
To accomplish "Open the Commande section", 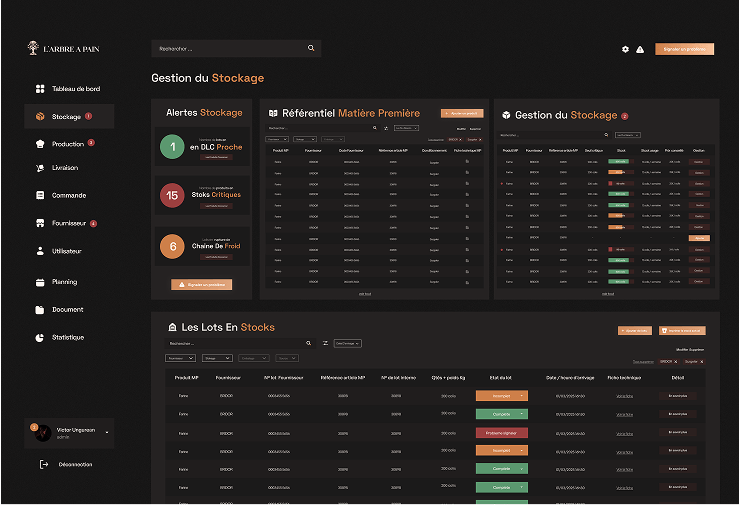I will click(69, 195).
